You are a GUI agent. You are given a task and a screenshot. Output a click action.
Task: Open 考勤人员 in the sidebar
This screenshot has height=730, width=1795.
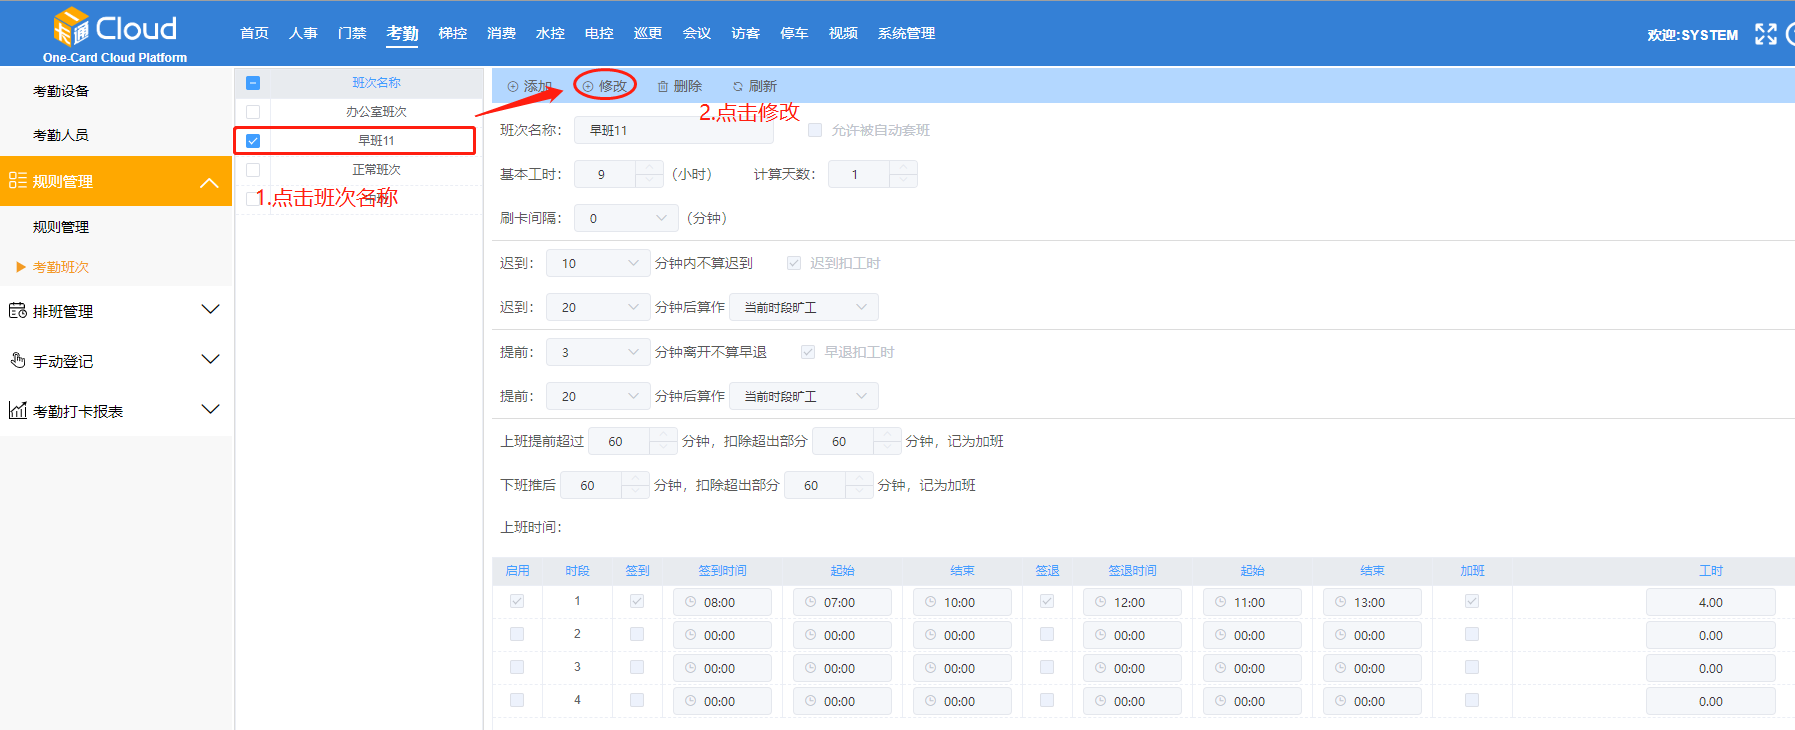coord(61,135)
